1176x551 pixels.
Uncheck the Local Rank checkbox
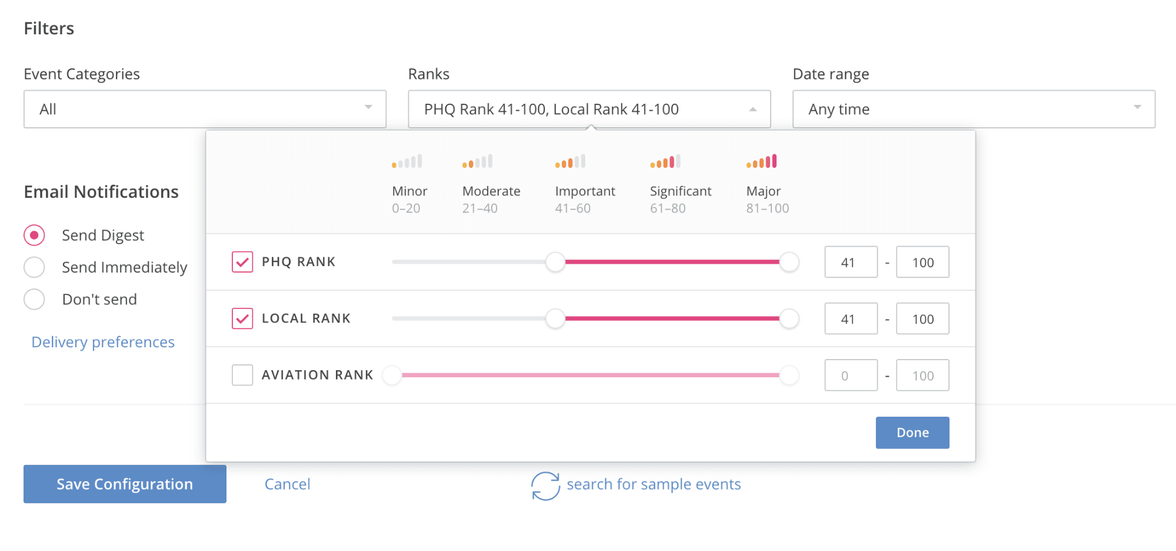(x=242, y=319)
